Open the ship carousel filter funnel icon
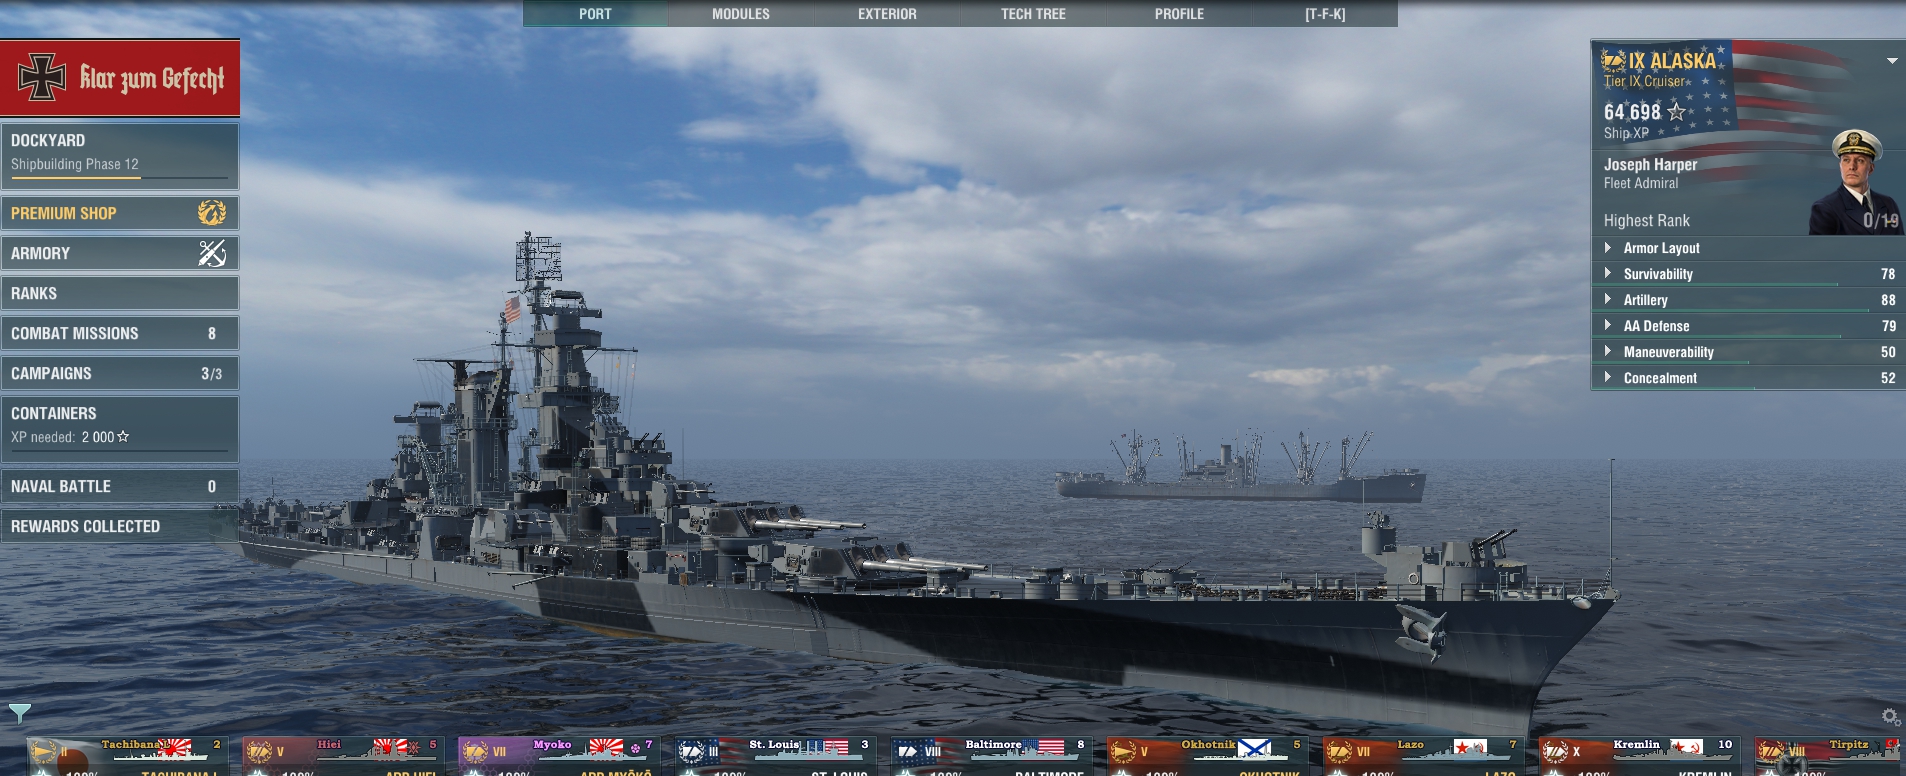This screenshot has width=1906, height=776. pyautogui.click(x=20, y=713)
